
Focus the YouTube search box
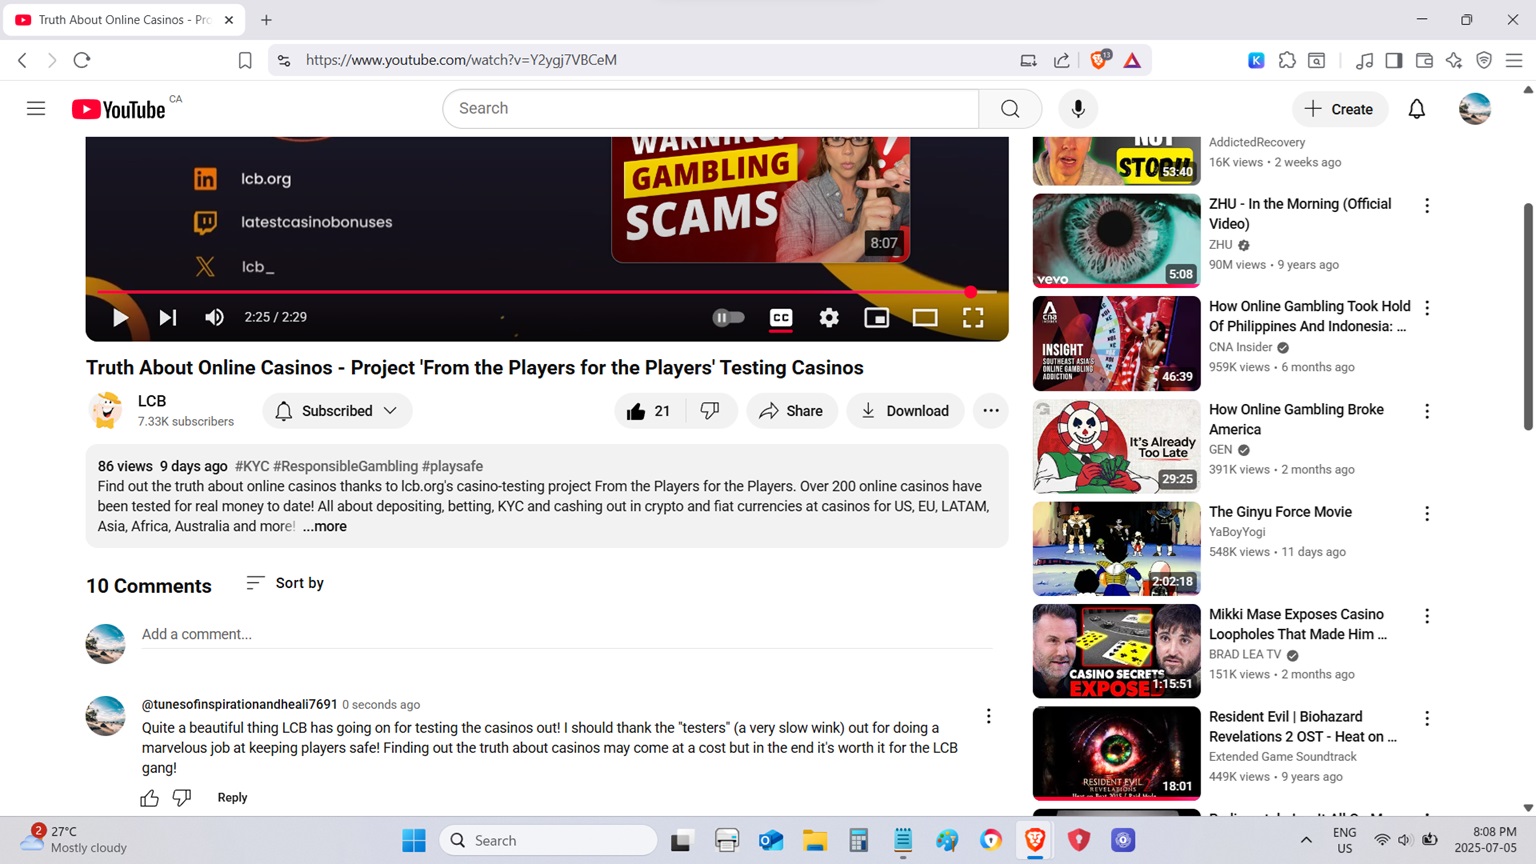pos(710,108)
